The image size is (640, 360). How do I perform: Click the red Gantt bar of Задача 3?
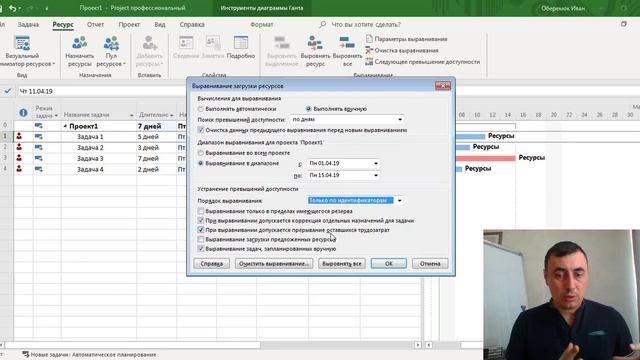[x=486, y=158]
